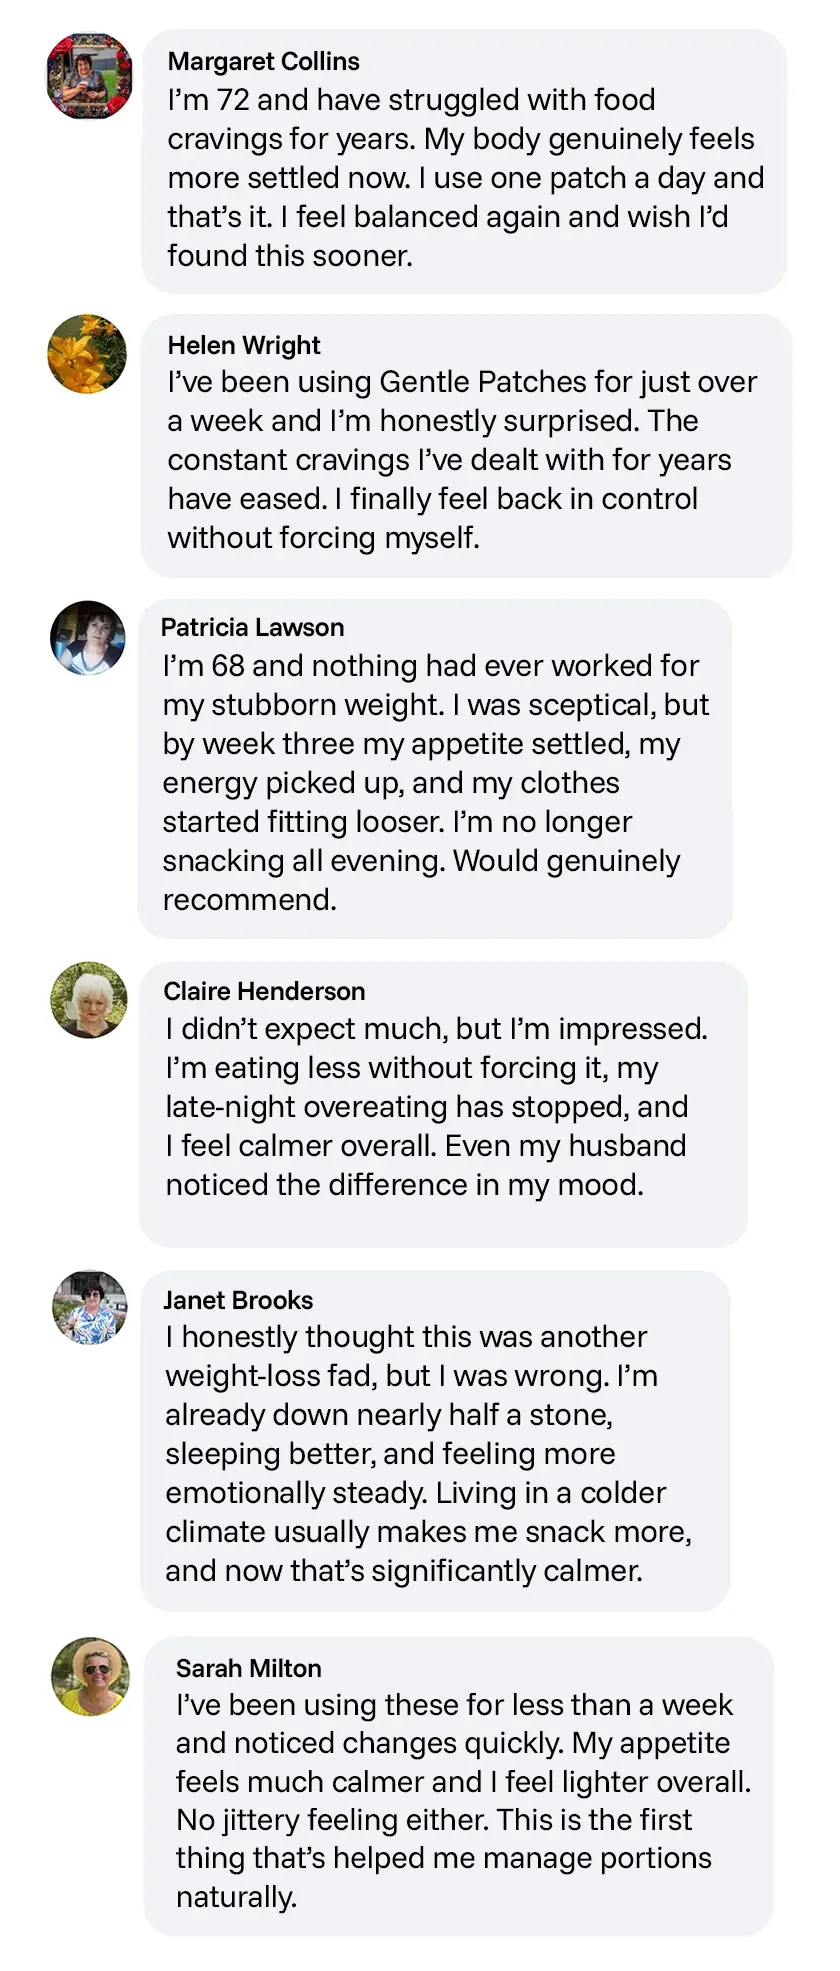Select Margaret's comment about one patch a day
The width and height of the screenshot is (840, 1971).
coord(465,178)
